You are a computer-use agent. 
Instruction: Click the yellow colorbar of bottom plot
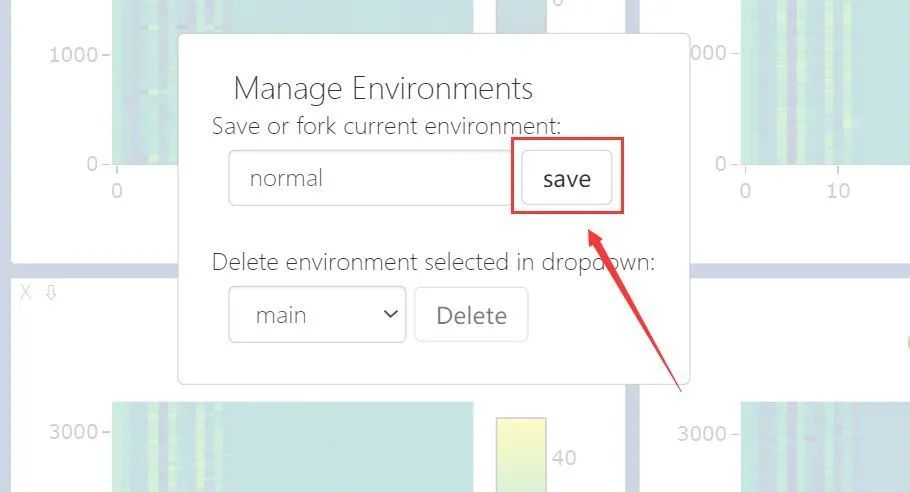click(x=521, y=454)
